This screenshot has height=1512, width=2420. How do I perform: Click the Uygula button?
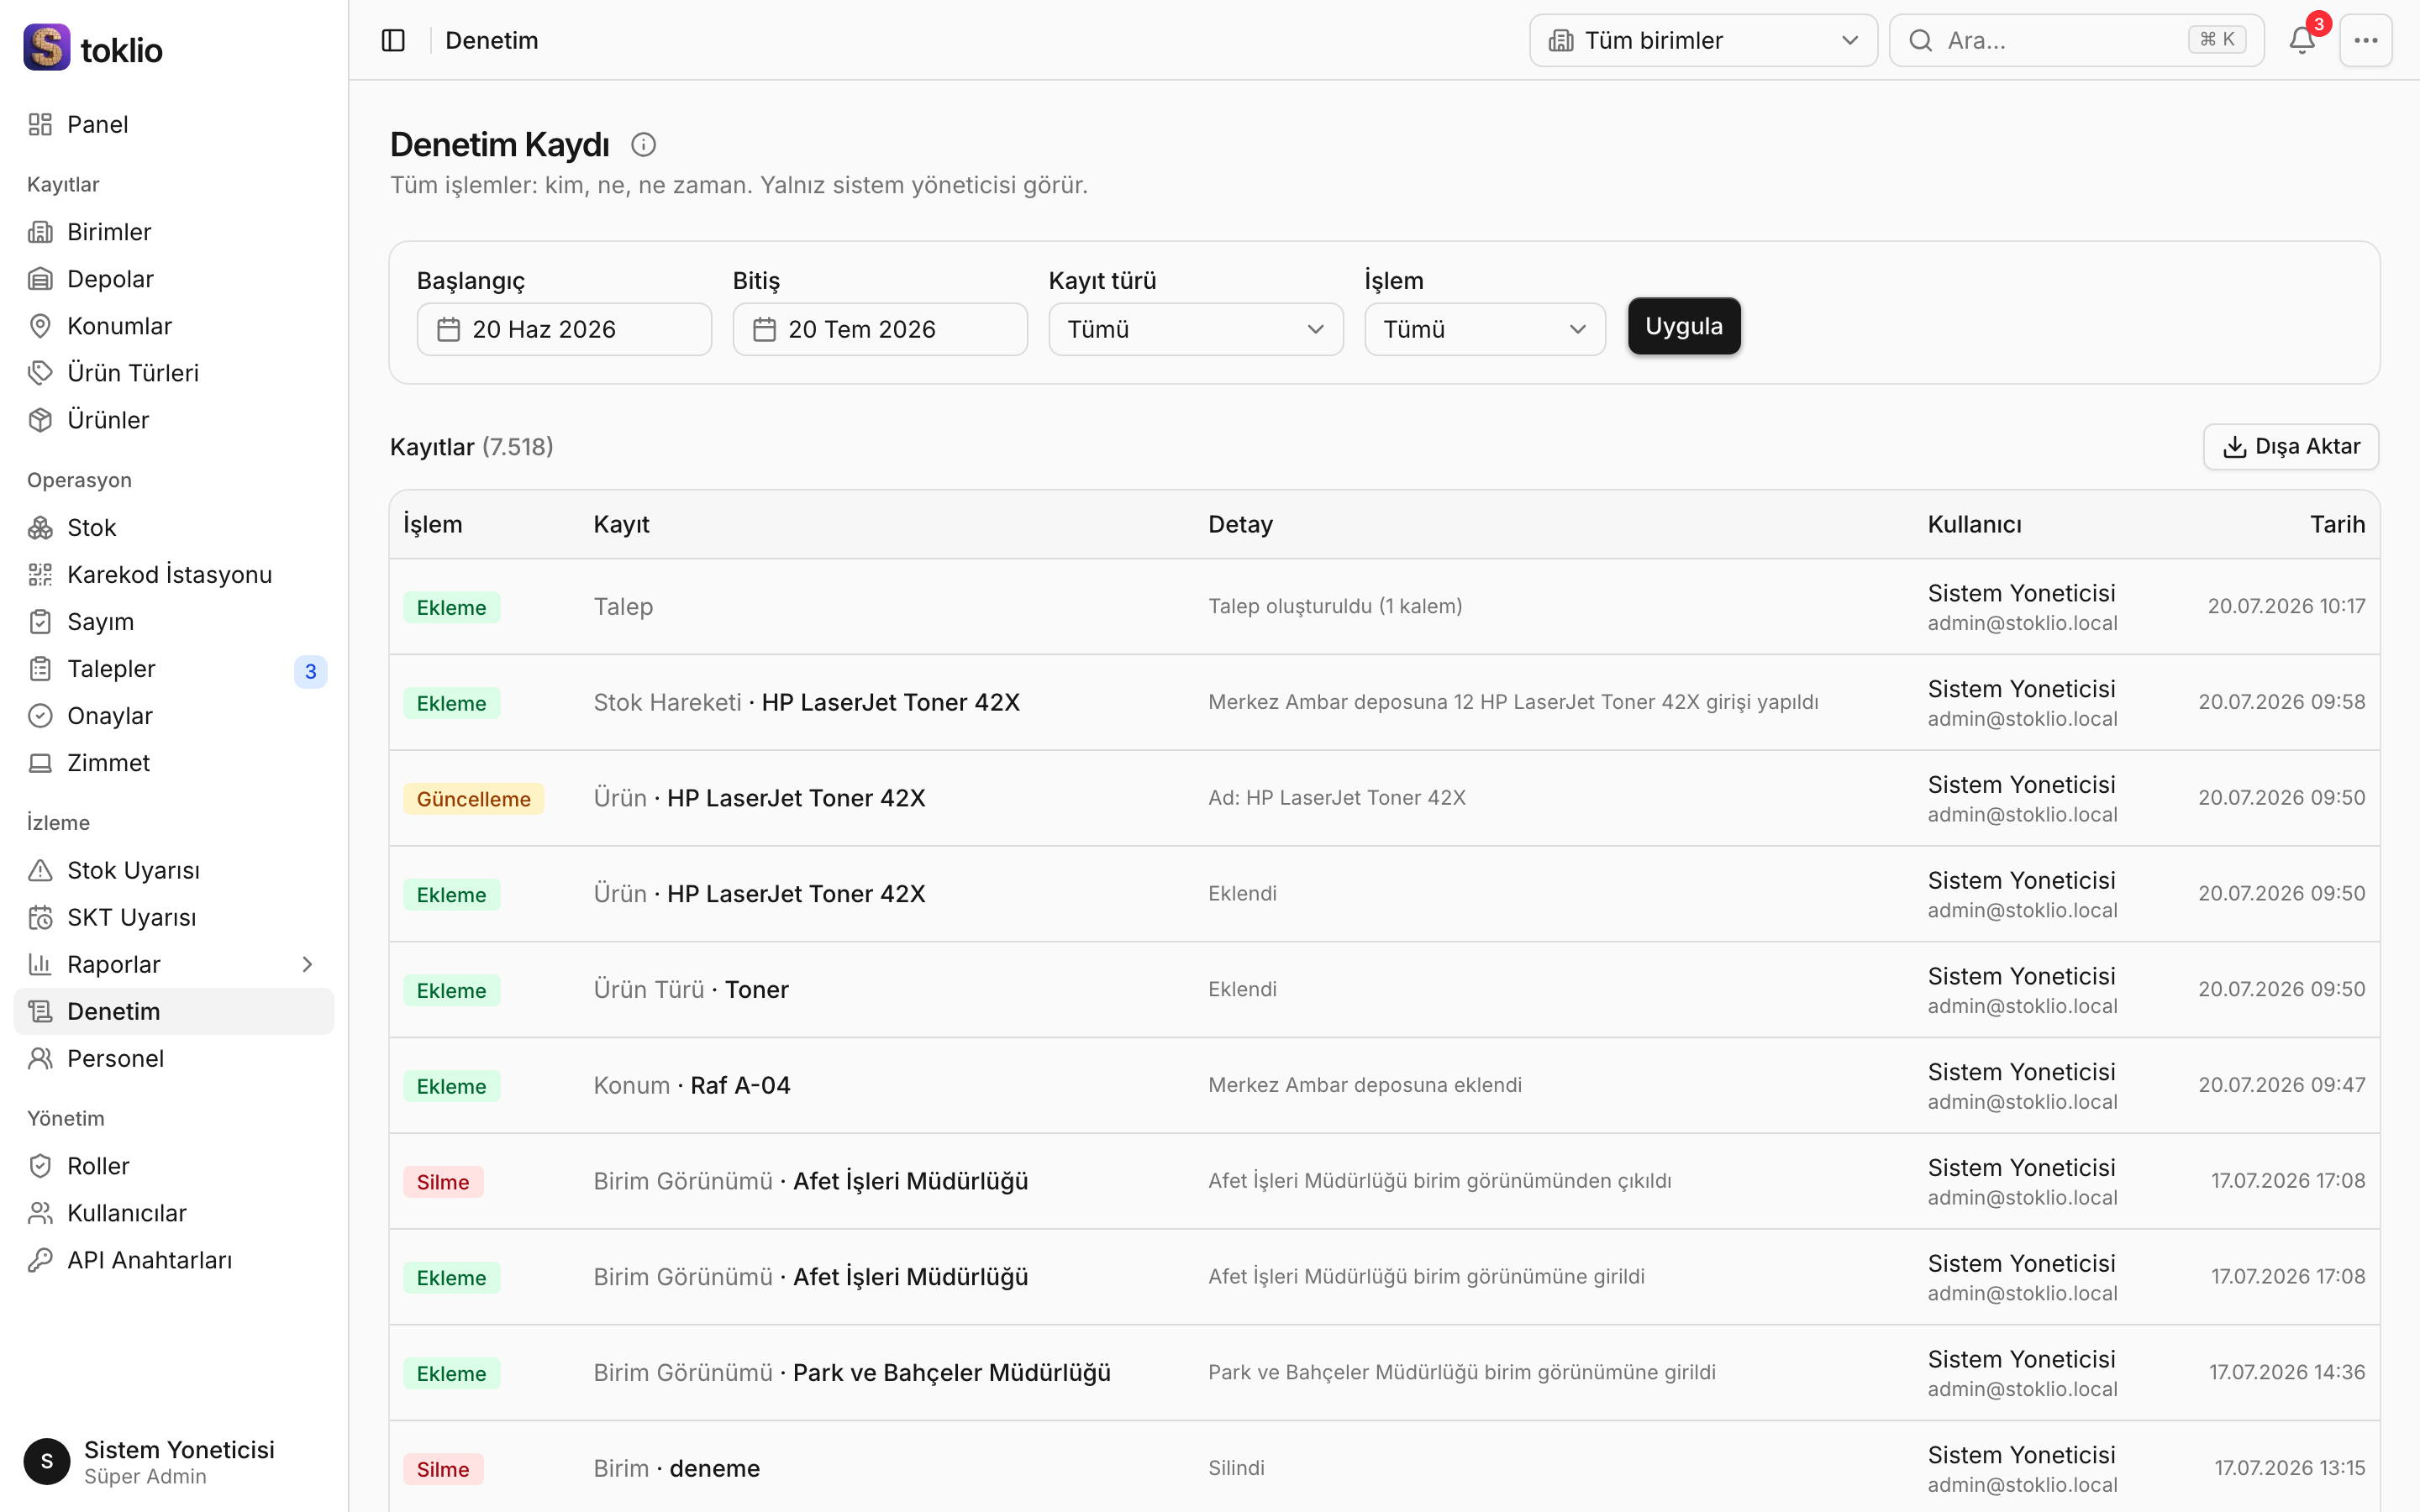tap(1684, 326)
